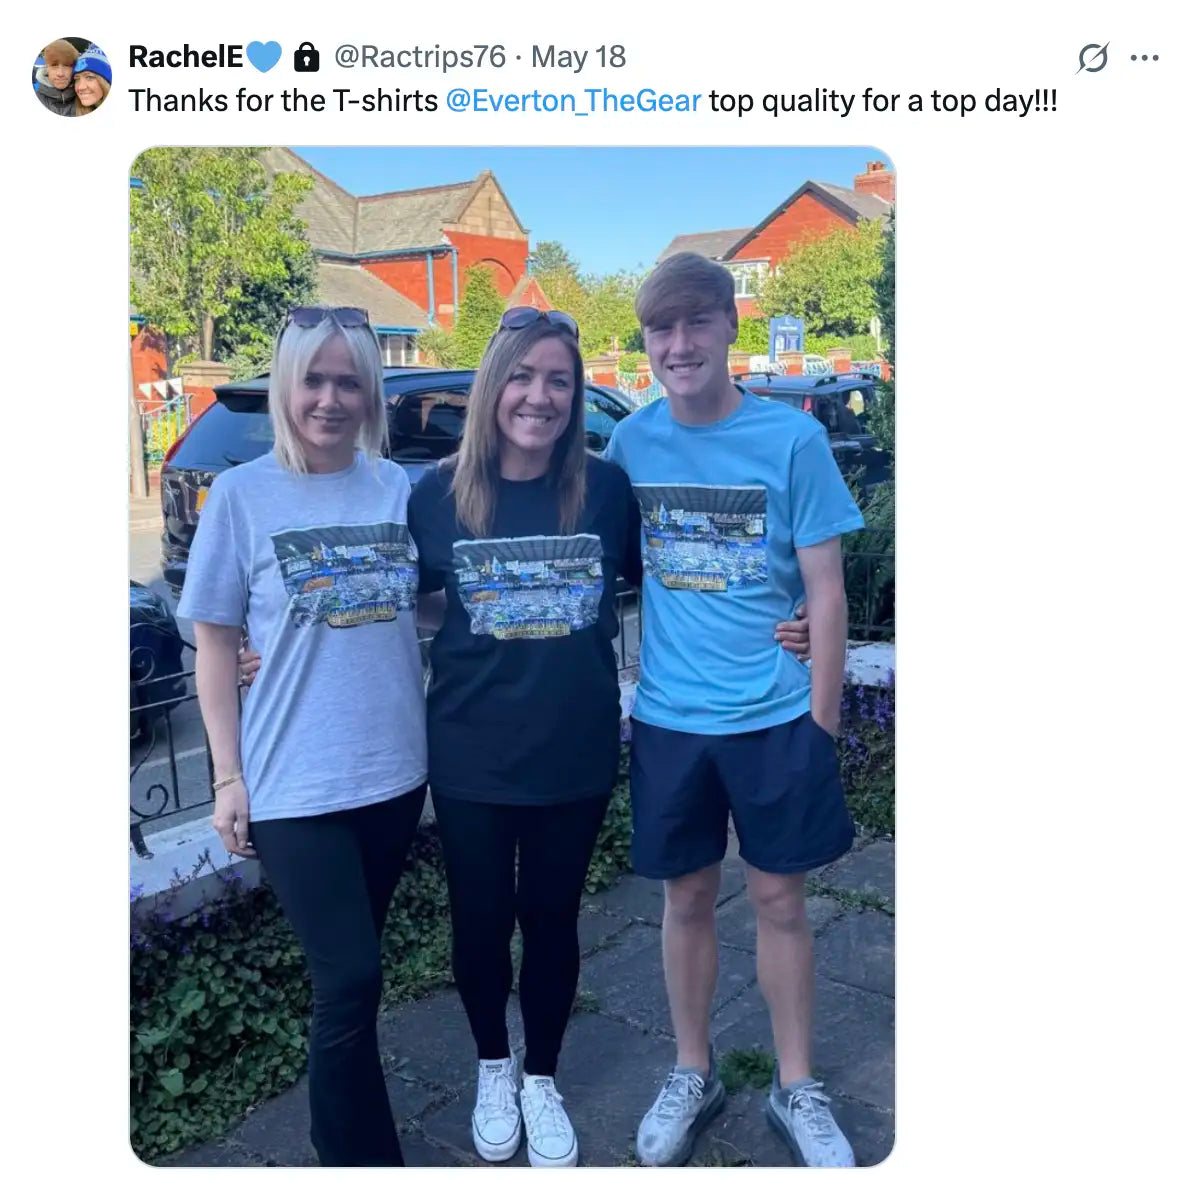Click the padlock protected-account icon
This screenshot has width=1200, height=1200.
[x=307, y=57]
